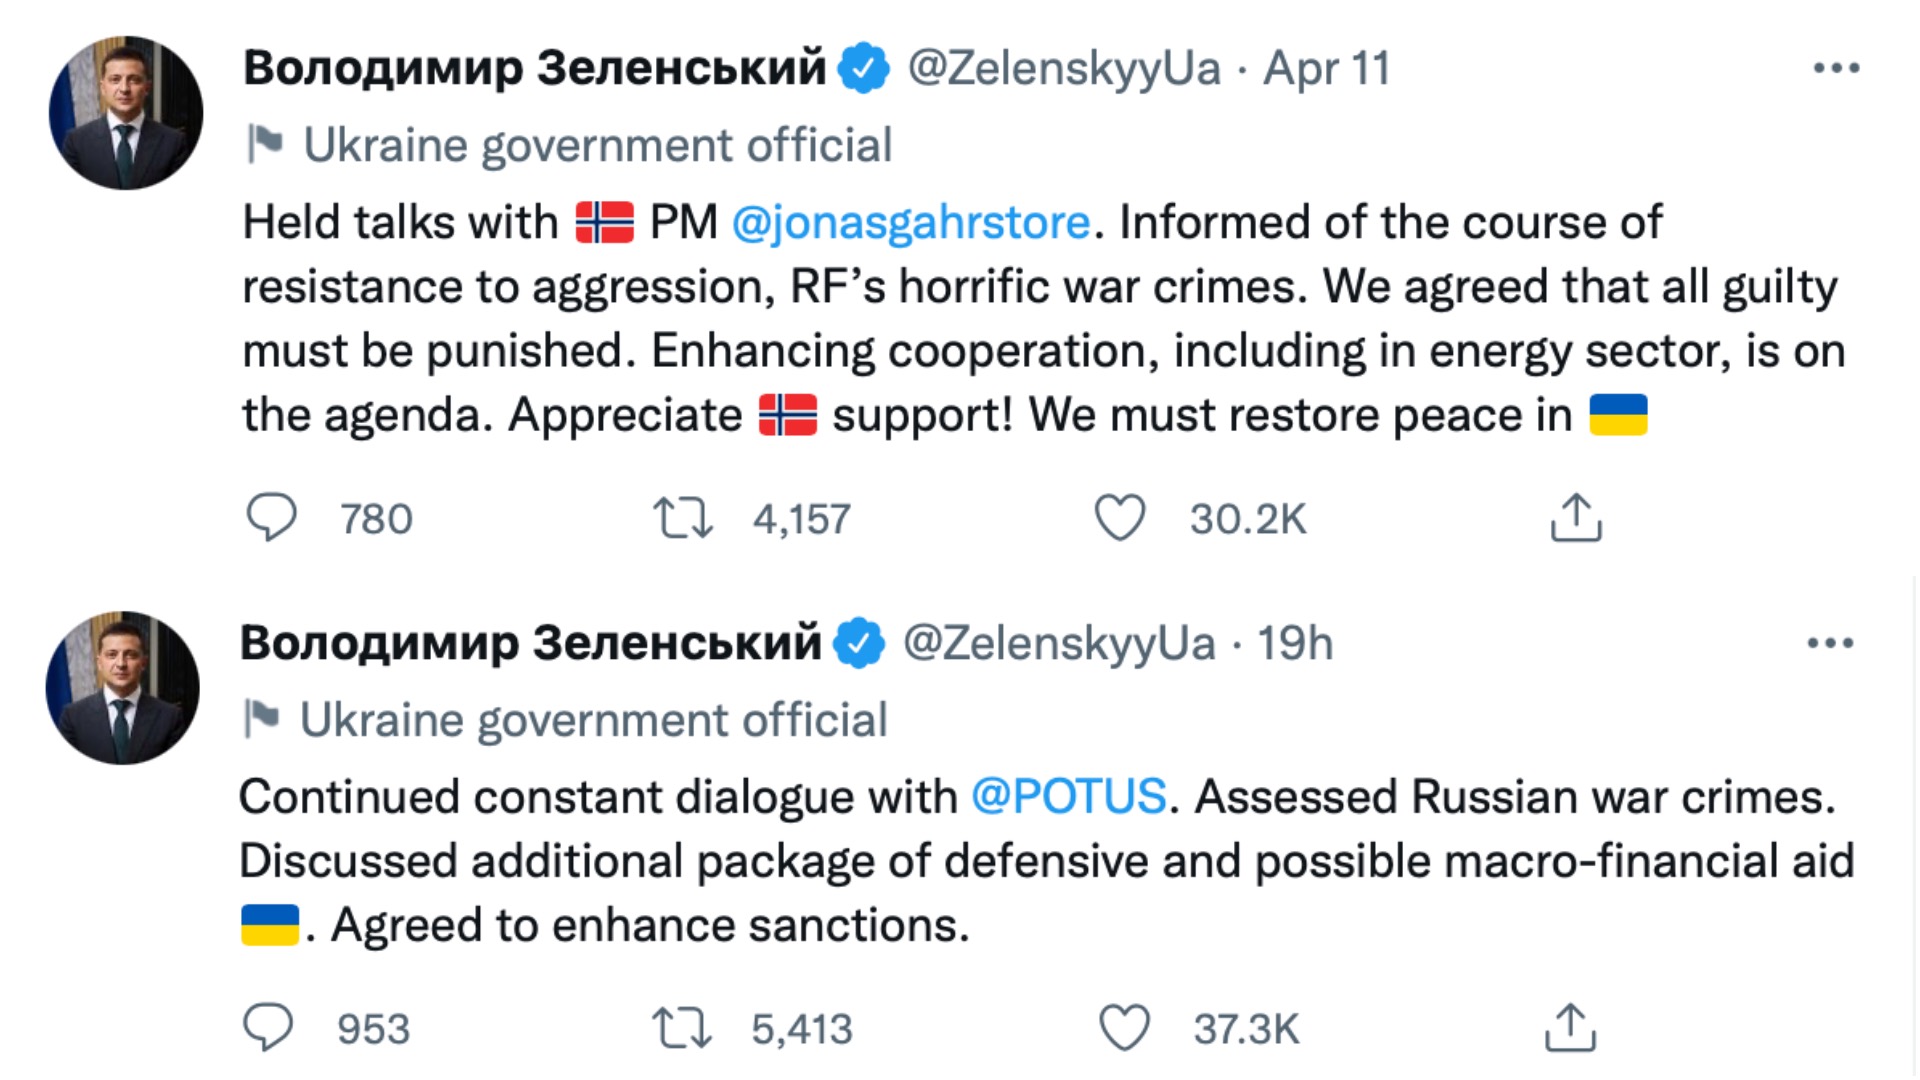
Task: Open more options on the 19h tweet
Action: [1830, 643]
